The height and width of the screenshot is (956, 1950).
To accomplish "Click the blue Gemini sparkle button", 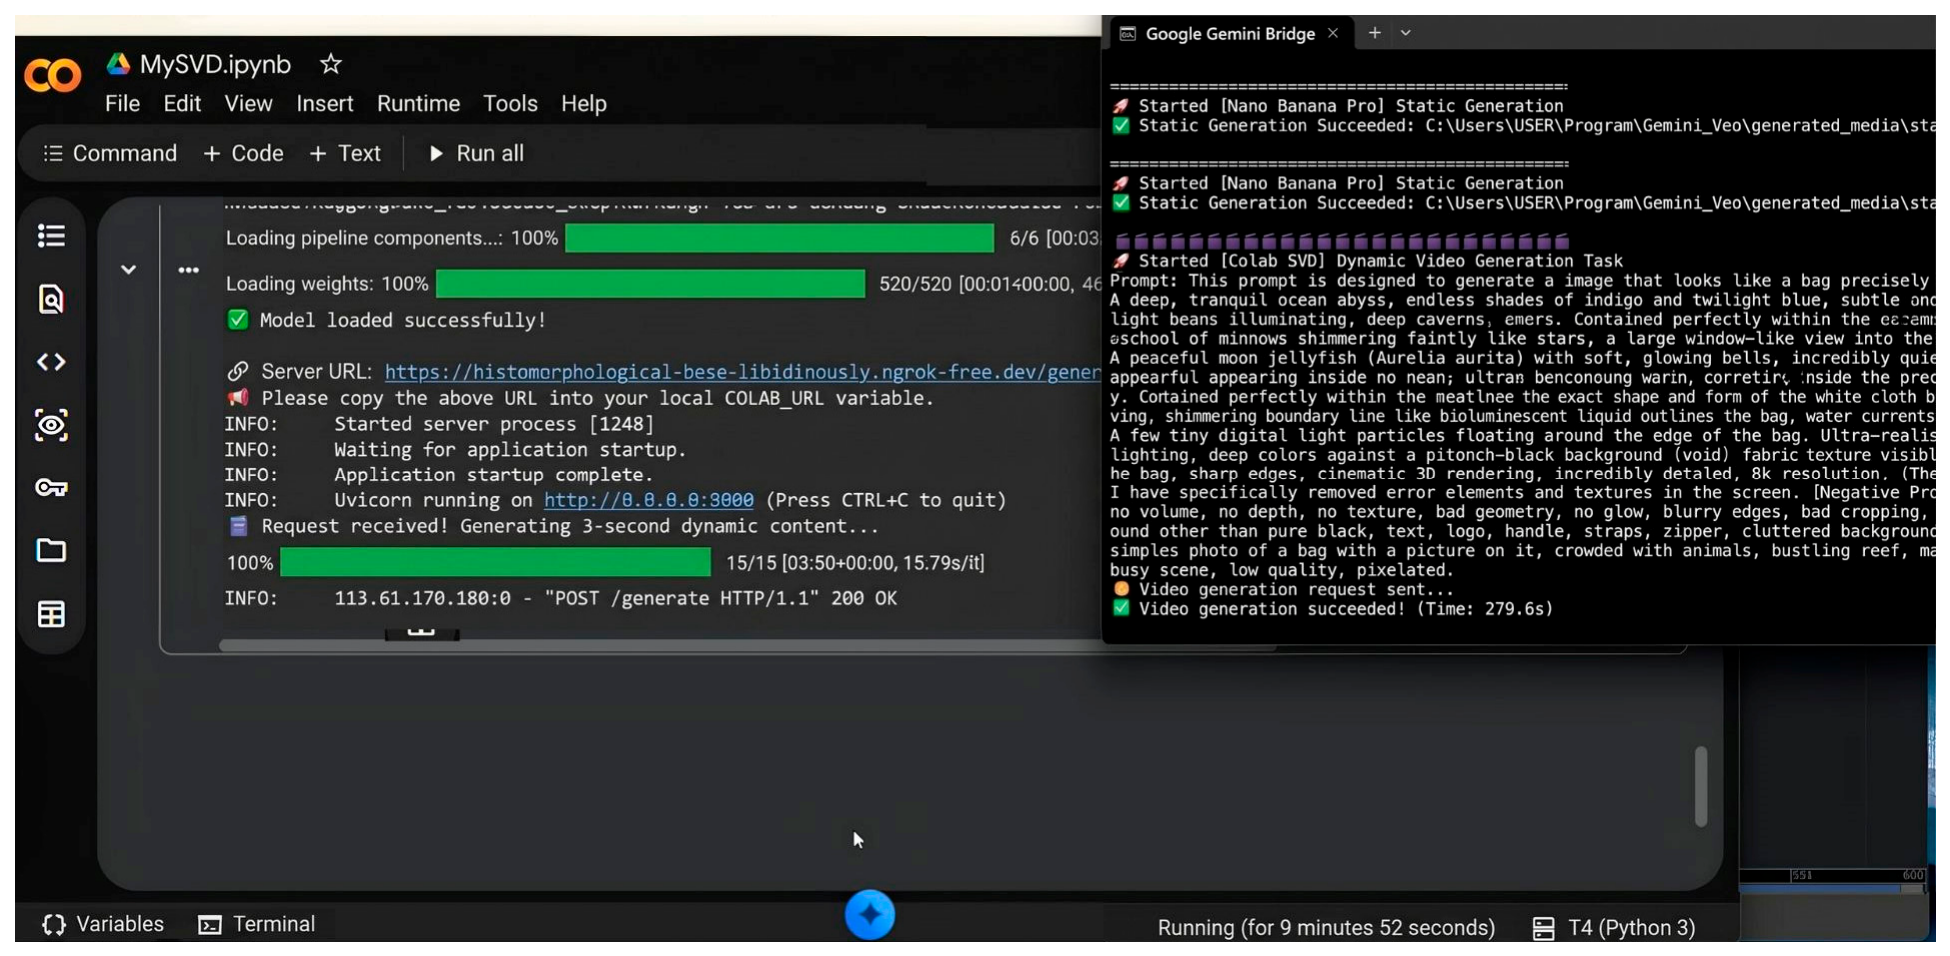I will pyautogui.click(x=870, y=914).
